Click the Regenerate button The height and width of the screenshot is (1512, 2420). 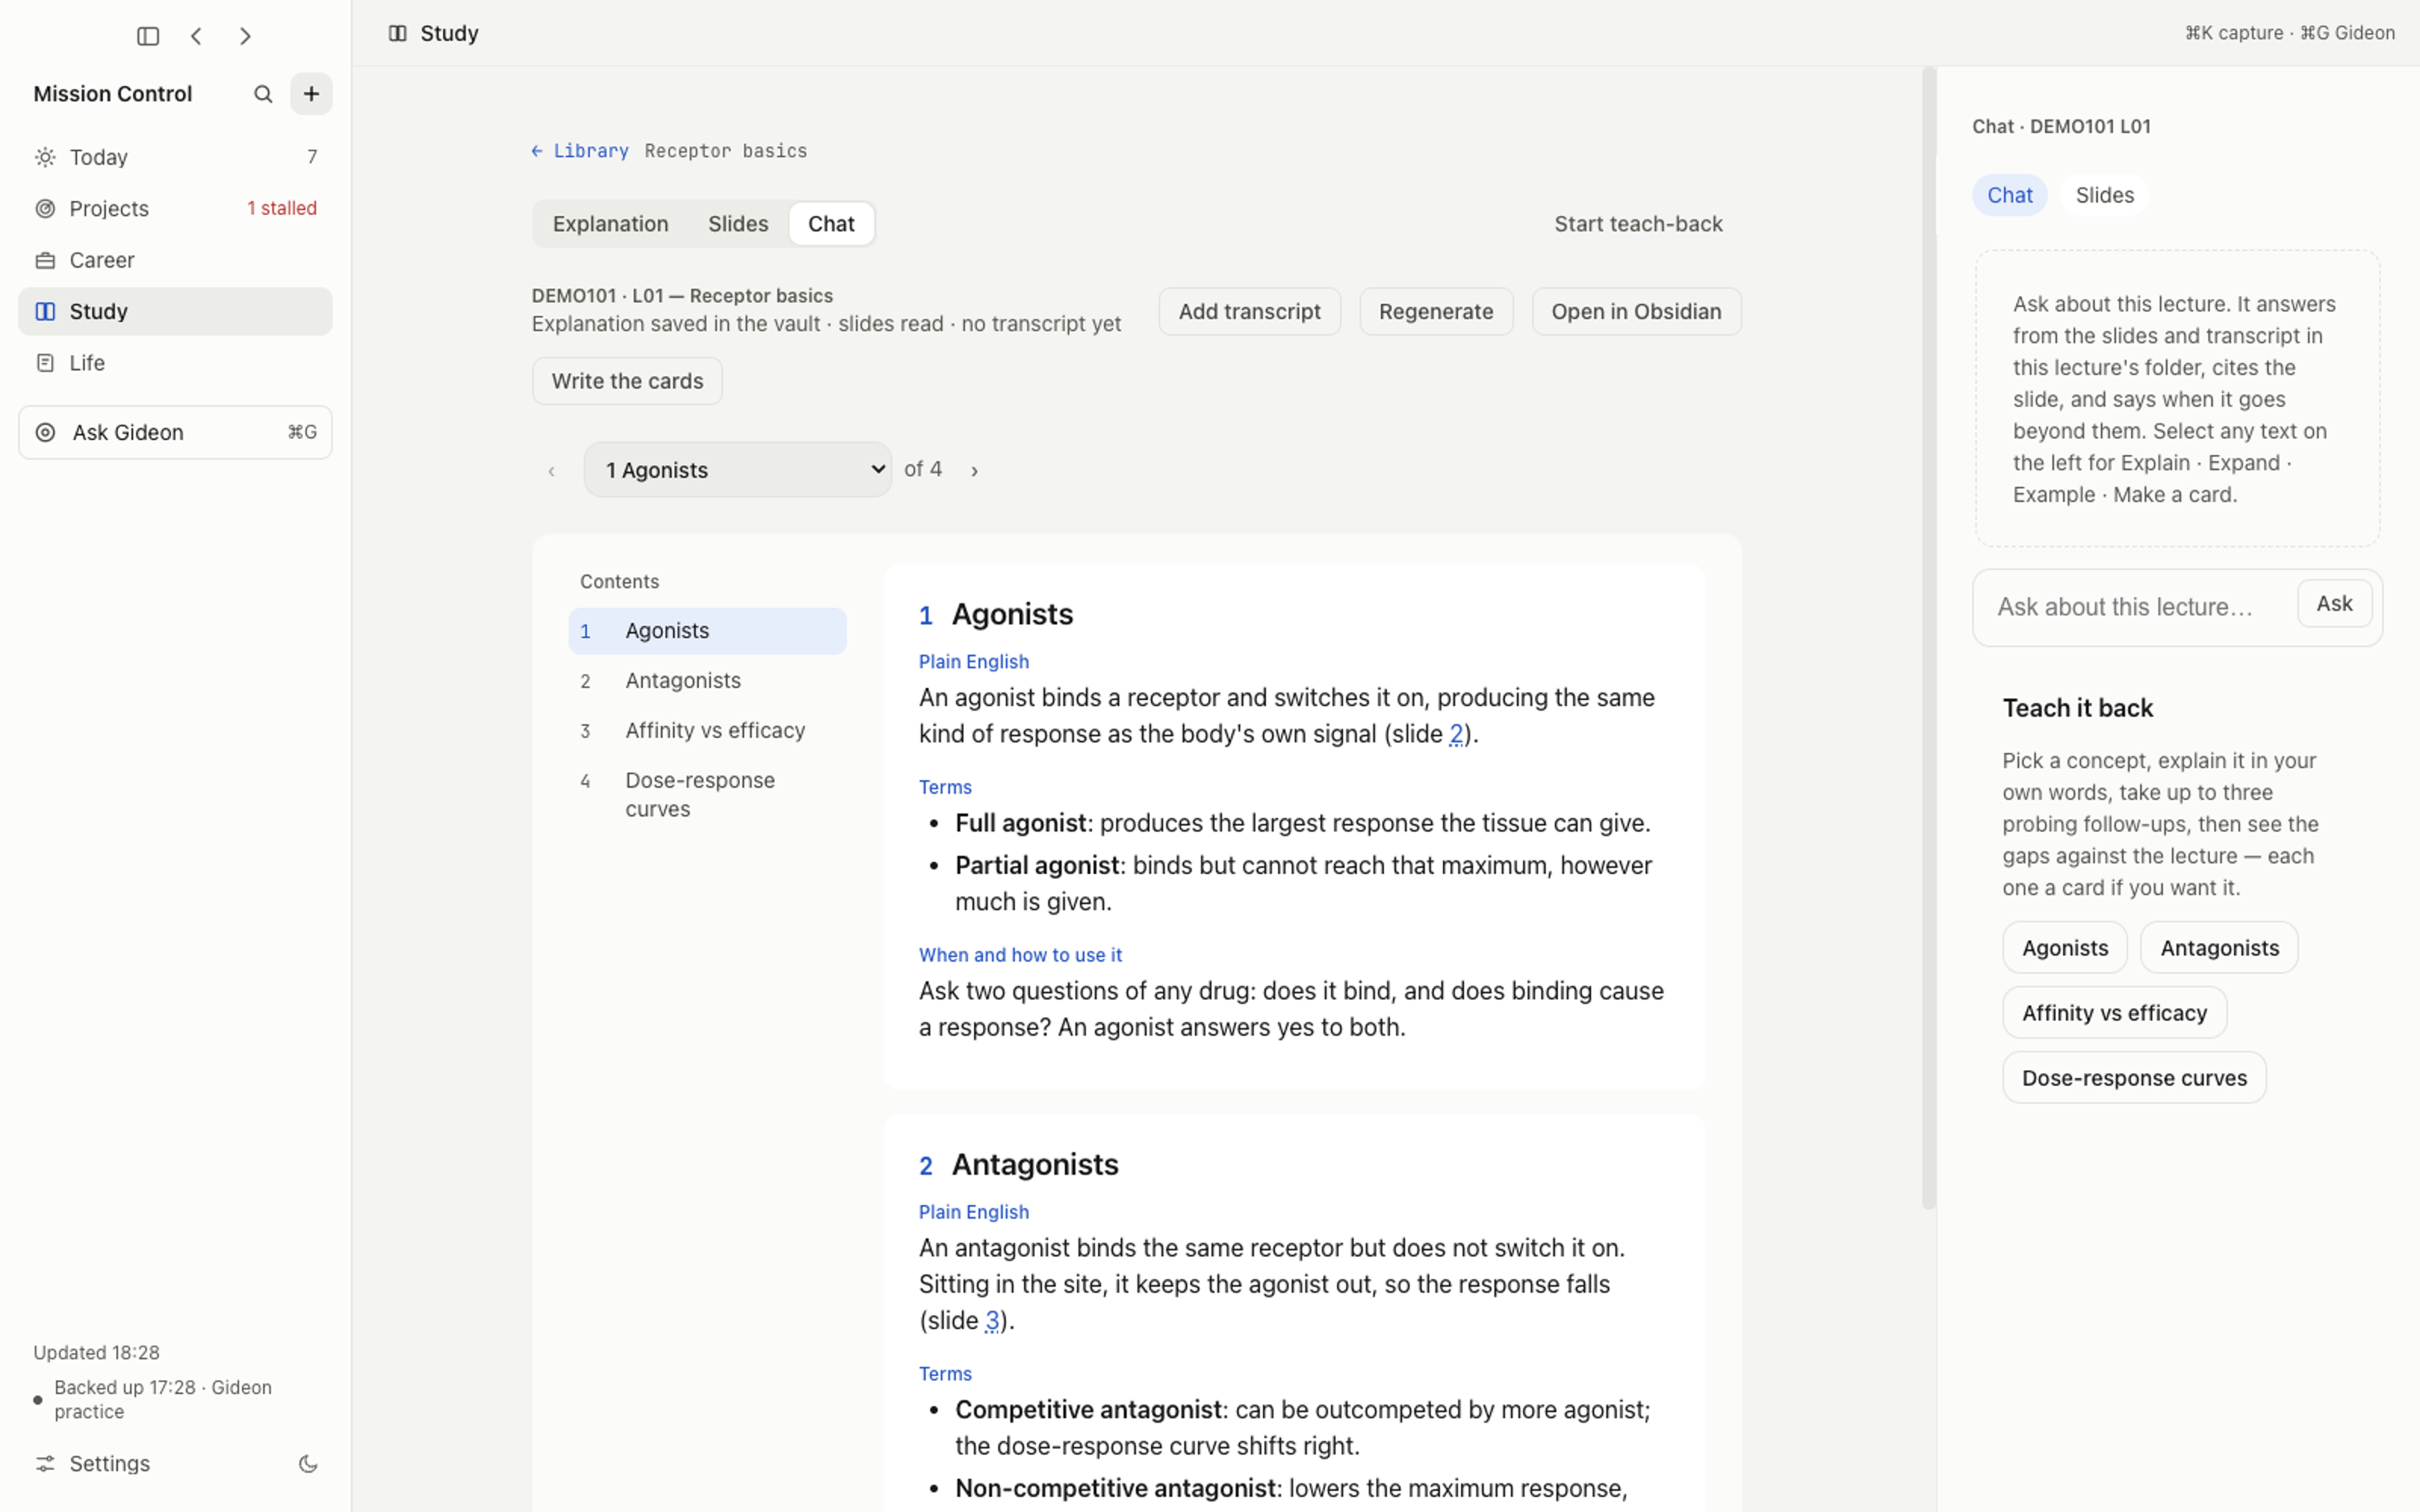coord(1435,311)
